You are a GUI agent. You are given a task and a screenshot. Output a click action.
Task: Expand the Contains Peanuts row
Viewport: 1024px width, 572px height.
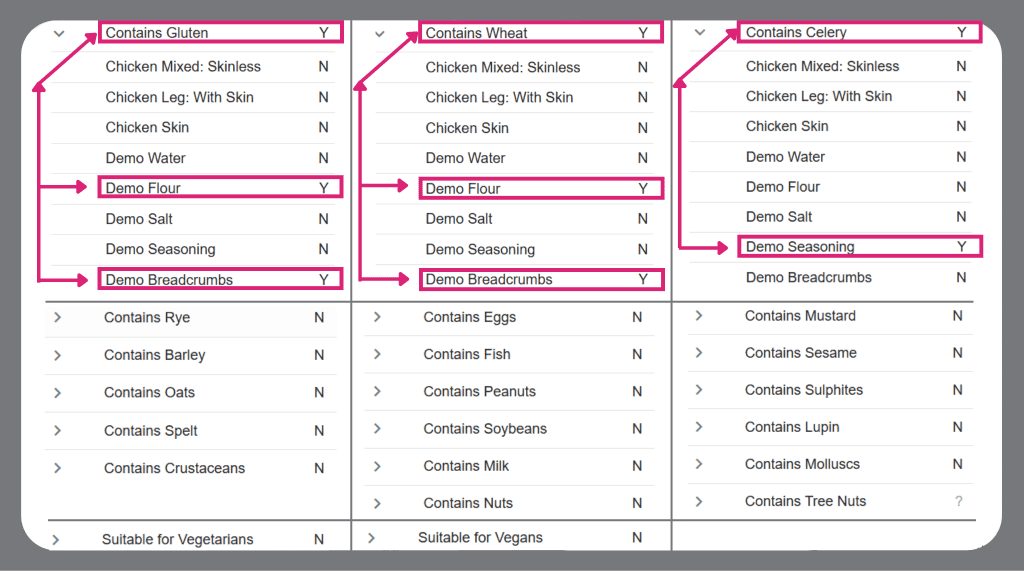pyautogui.click(x=377, y=391)
